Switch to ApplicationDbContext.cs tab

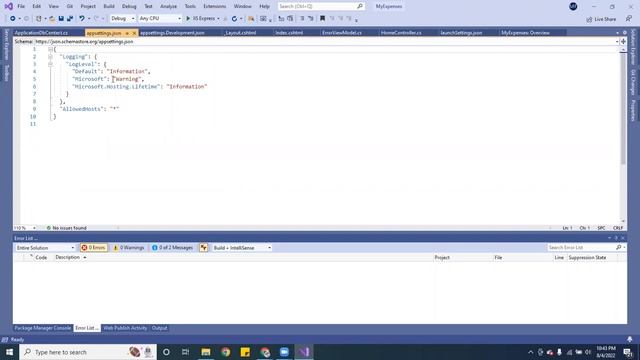[41, 33]
